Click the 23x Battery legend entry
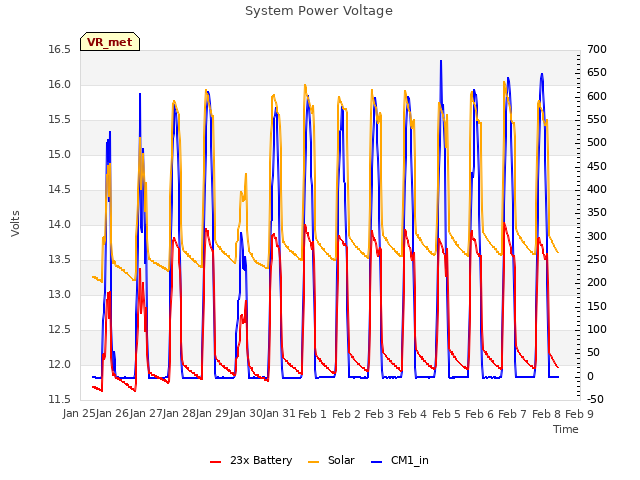640x480 pixels. pos(251,460)
